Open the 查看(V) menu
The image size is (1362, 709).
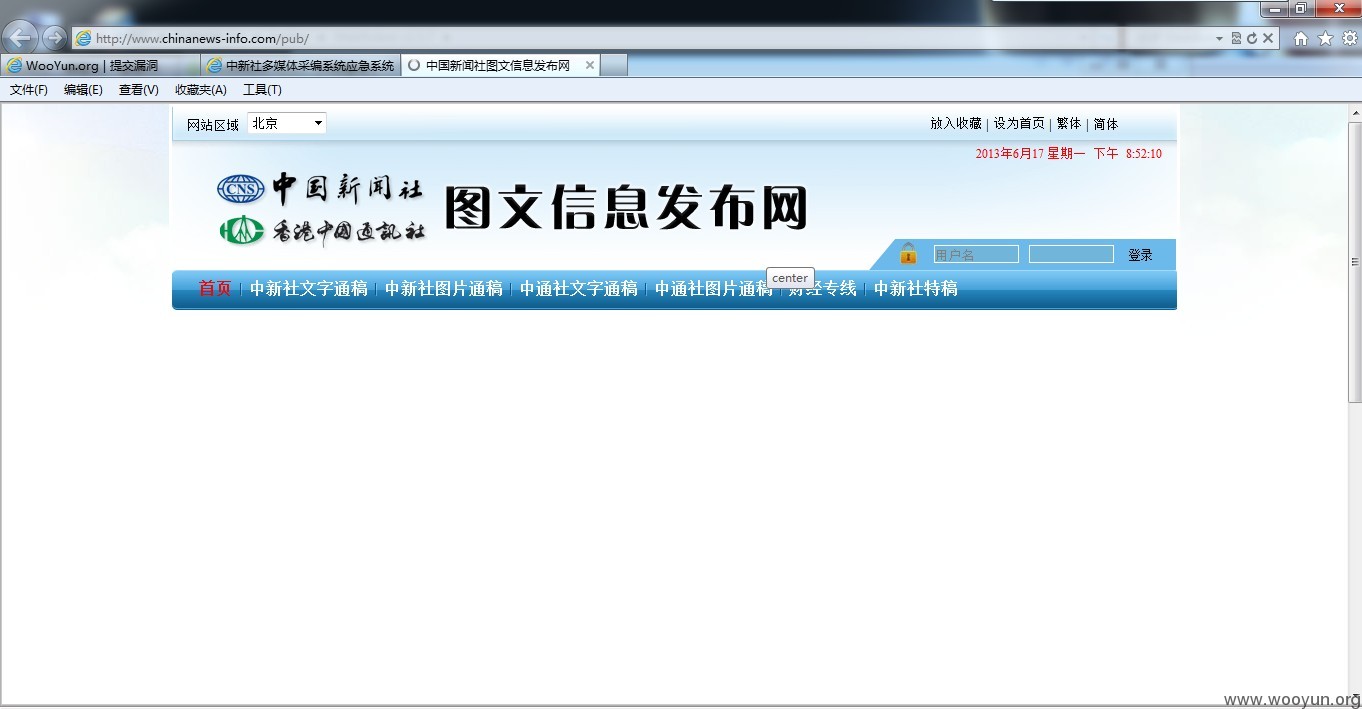pyautogui.click(x=139, y=90)
